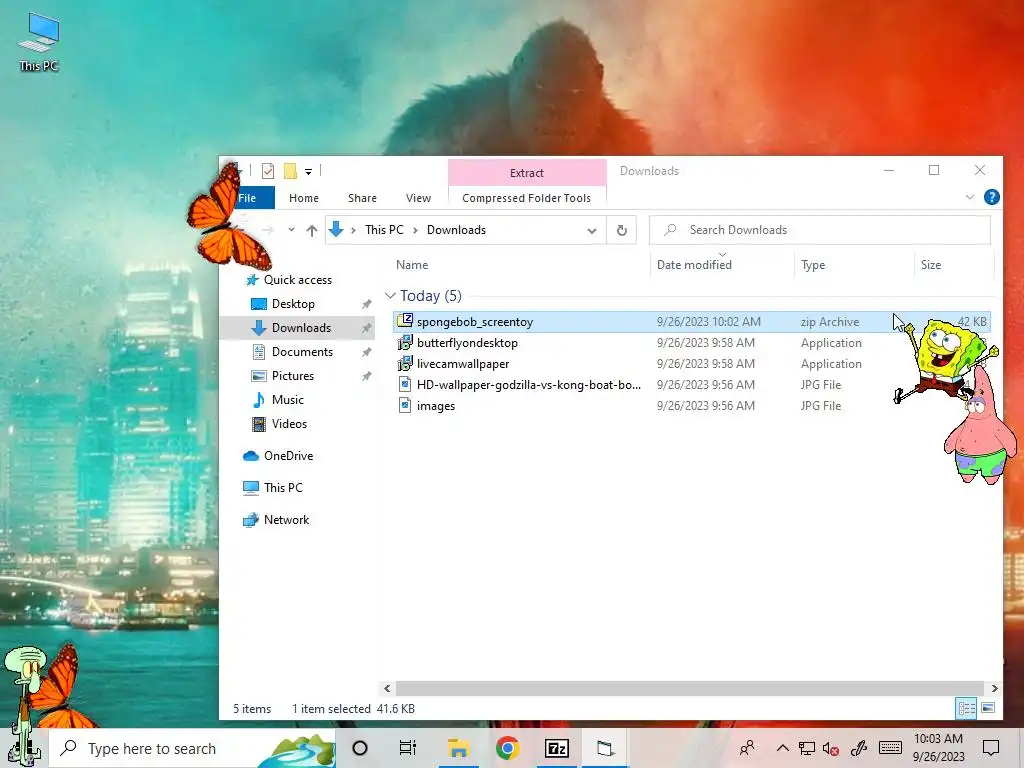This screenshot has width=1024, height=768.
Task: Expand the chevron after This PC breadcrumb
Action: coord(415,230)
